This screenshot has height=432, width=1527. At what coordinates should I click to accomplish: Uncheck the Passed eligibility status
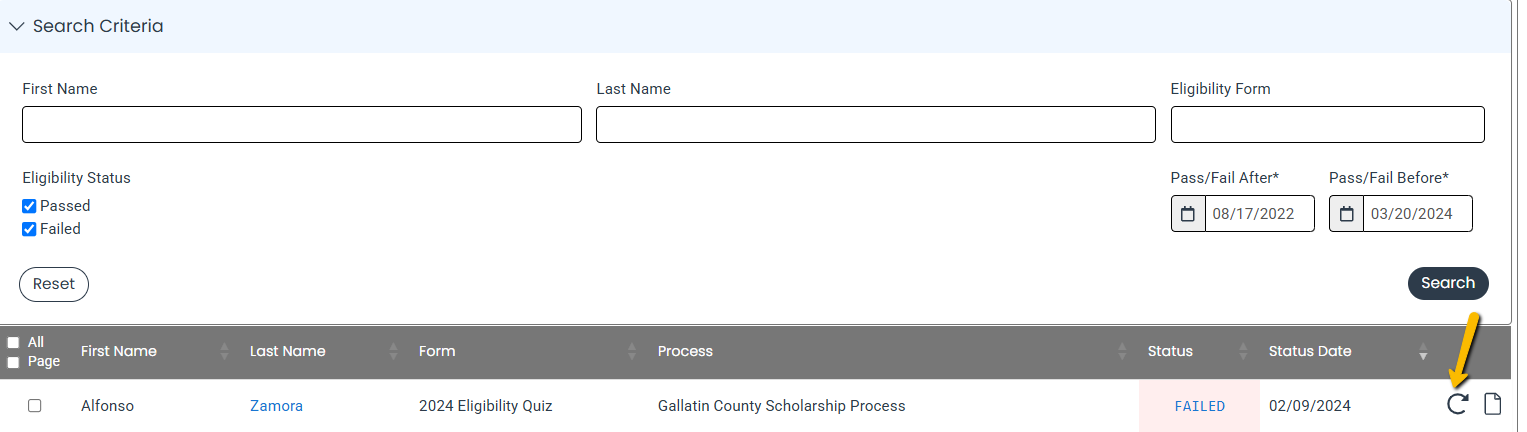(x=29, y=206)
